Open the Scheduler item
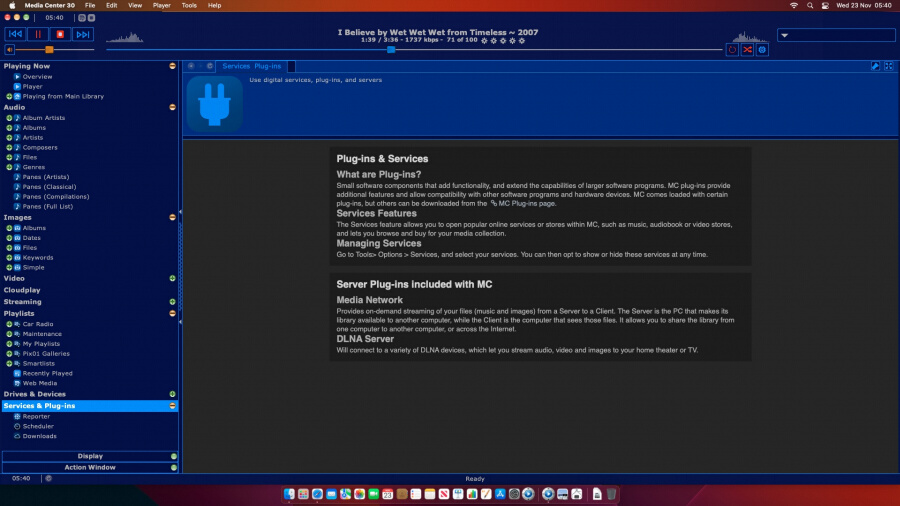This screenshot has width=900, height=506. click(x=38, y=426)
